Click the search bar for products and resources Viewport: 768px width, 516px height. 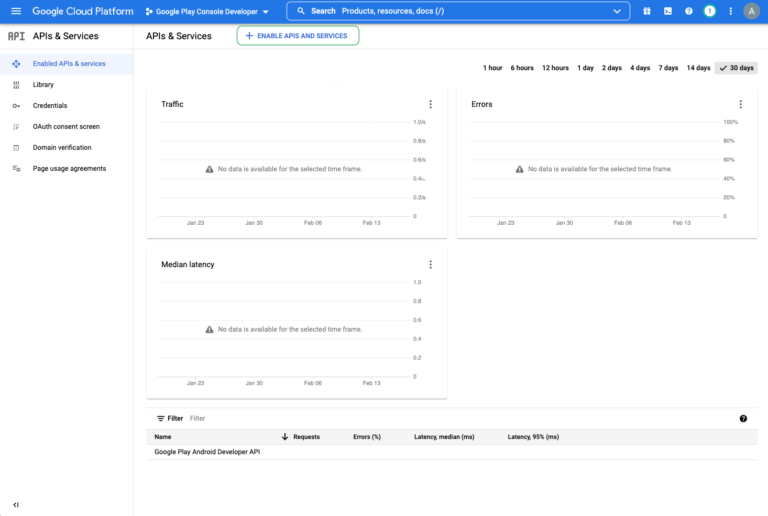click(x=458, y=11)
